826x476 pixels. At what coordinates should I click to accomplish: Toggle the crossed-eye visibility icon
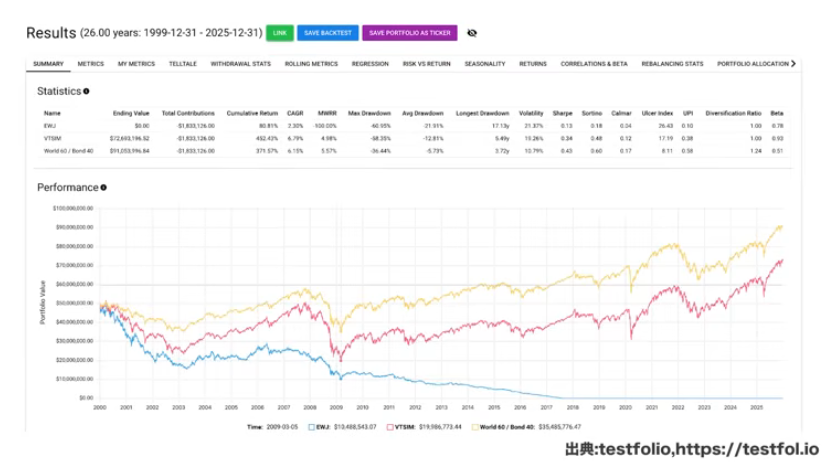472,33
